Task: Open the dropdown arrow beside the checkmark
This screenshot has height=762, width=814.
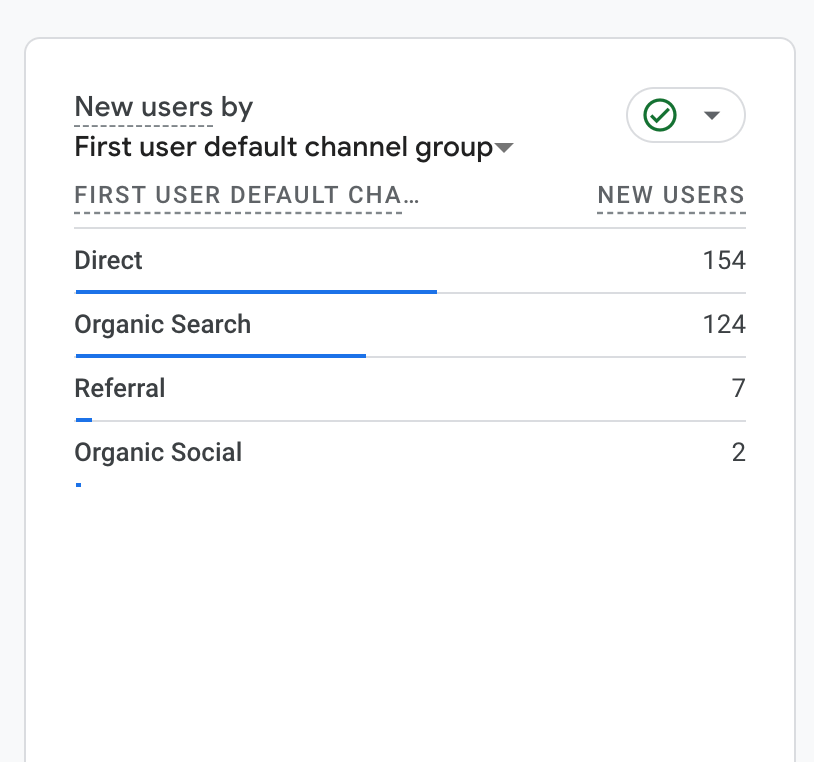Action: coord(712,116)
